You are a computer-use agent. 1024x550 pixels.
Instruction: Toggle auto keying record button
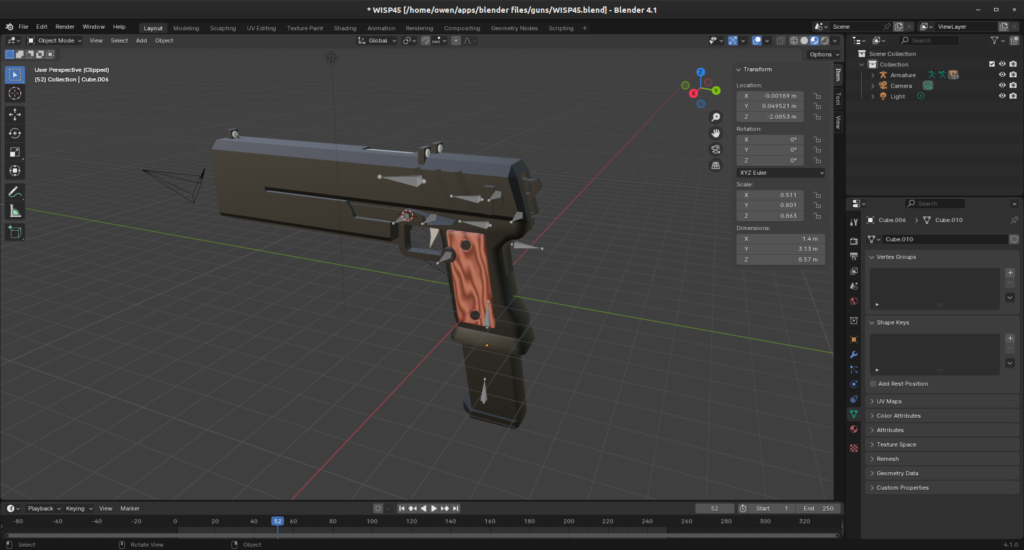pyautogui.click(x=377, y=508)
